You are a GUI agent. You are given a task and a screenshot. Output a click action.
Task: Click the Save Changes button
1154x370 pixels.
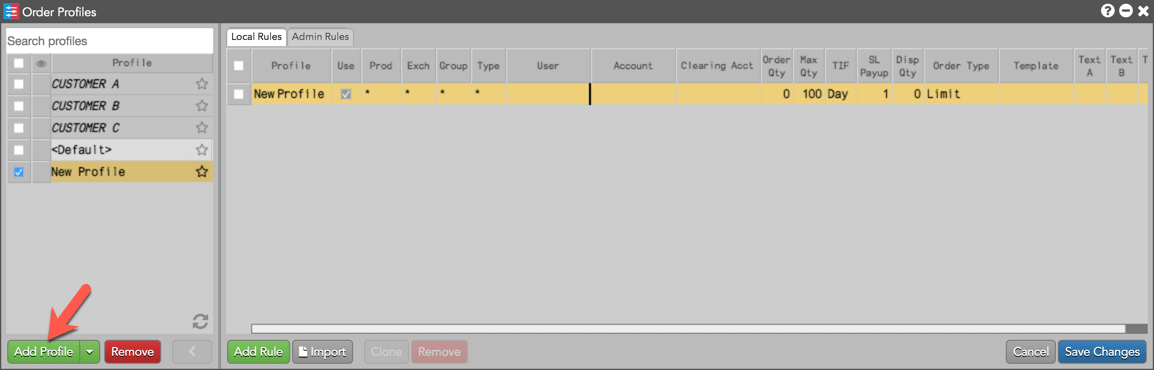pyautogui.click(x=1102, y=352)
